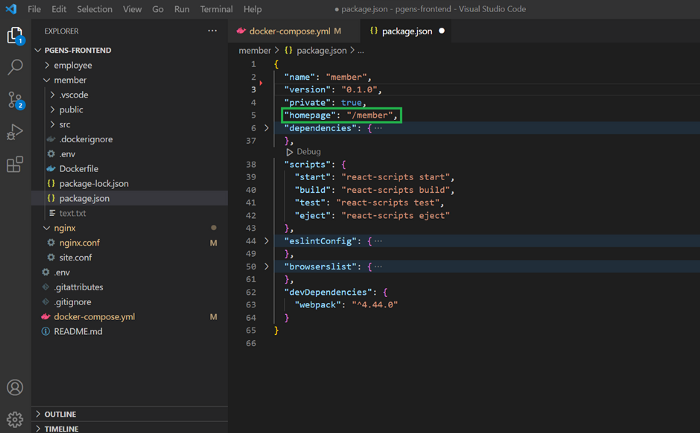
Task: Open text.txt in the explorer
Action: pos(72,213)
